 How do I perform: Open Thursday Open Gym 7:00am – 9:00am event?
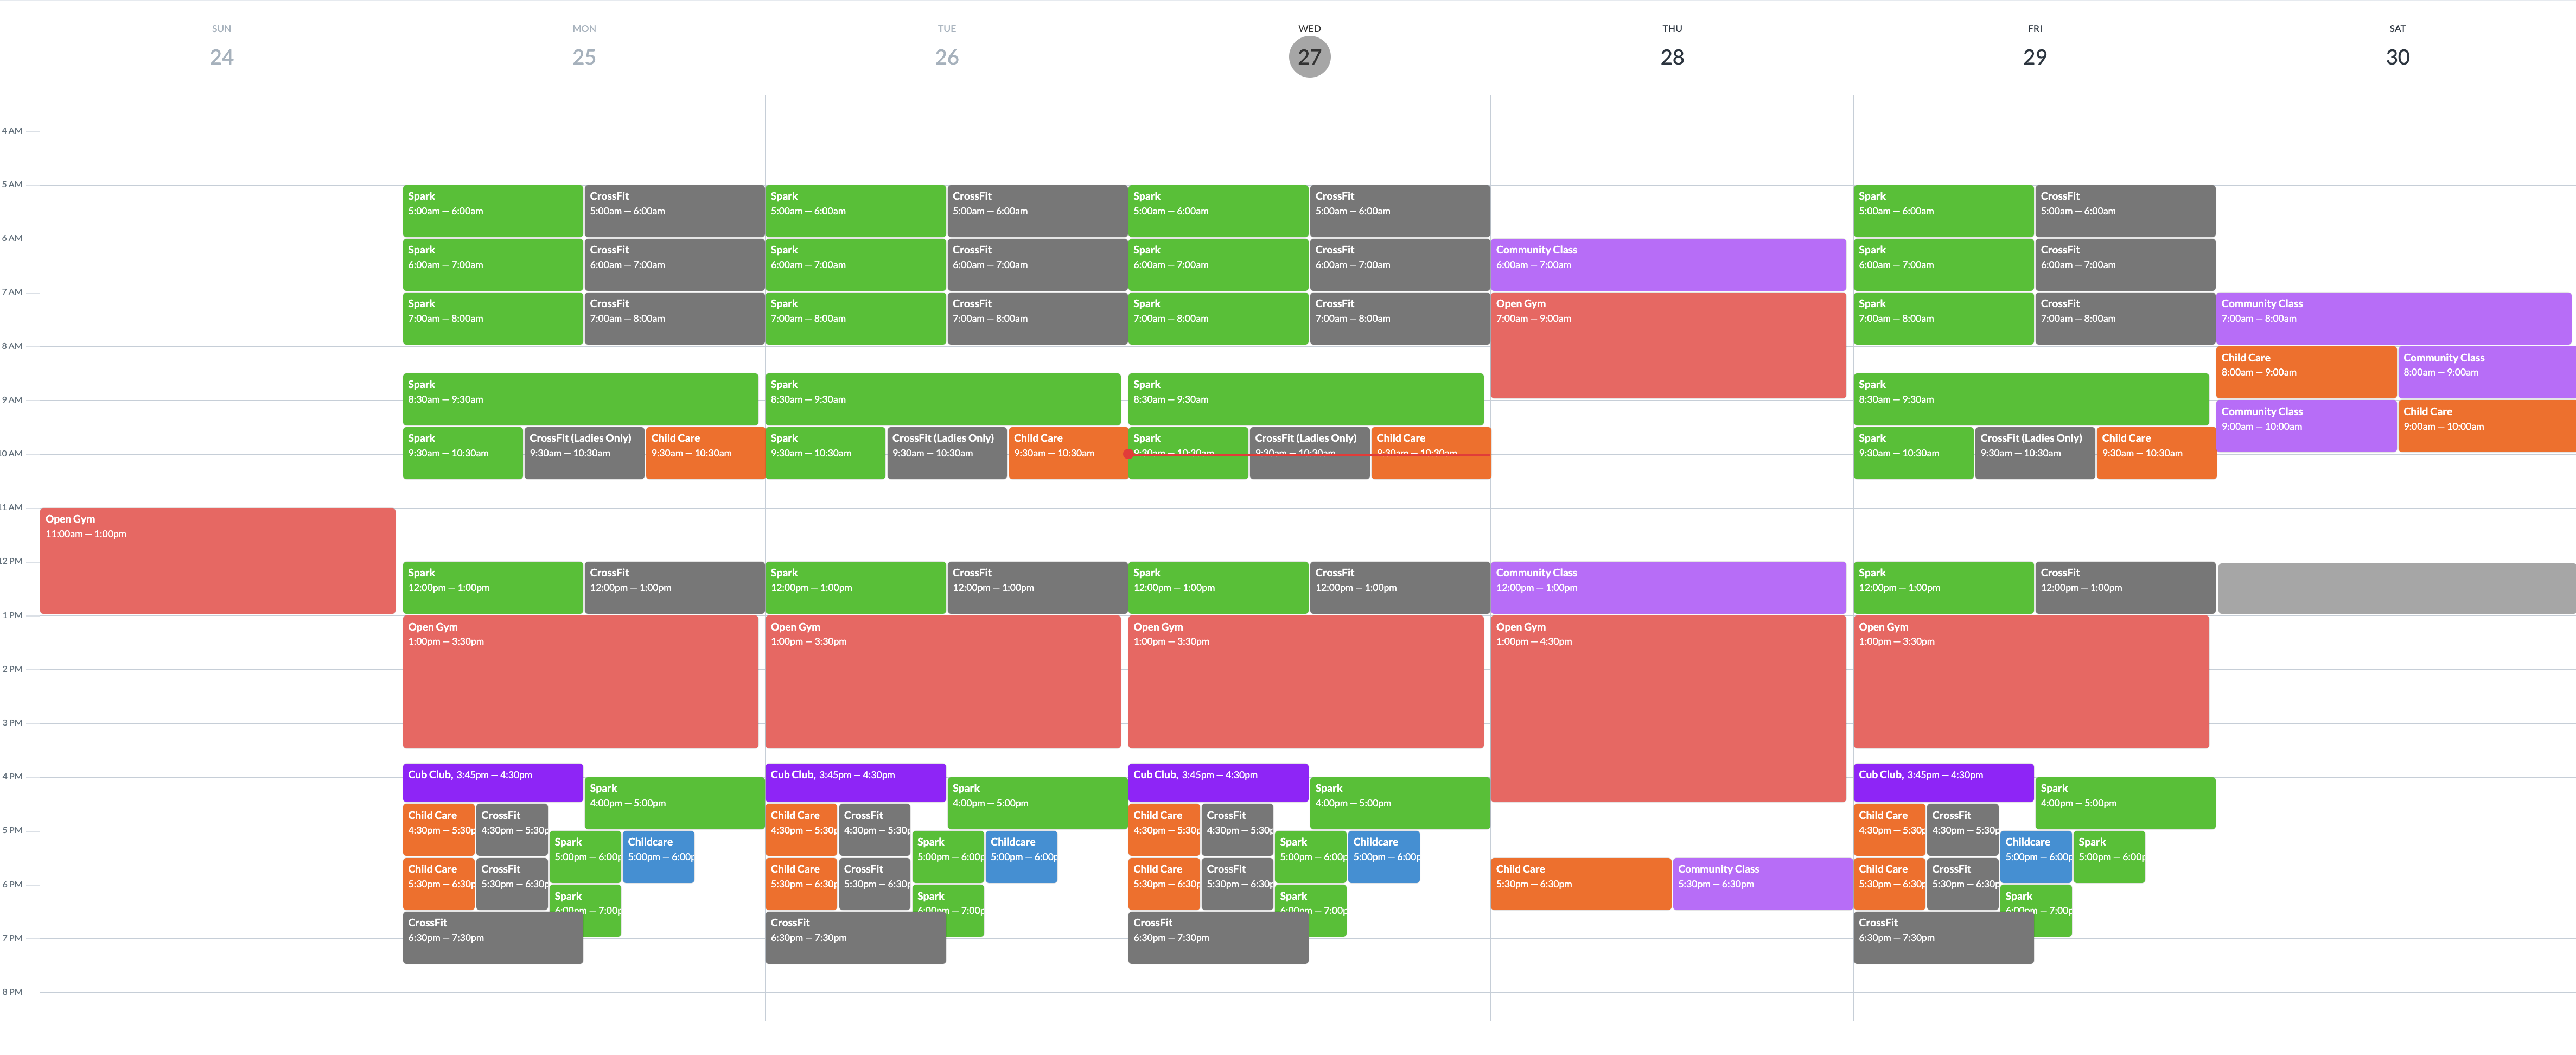(x=1668, y=345)
